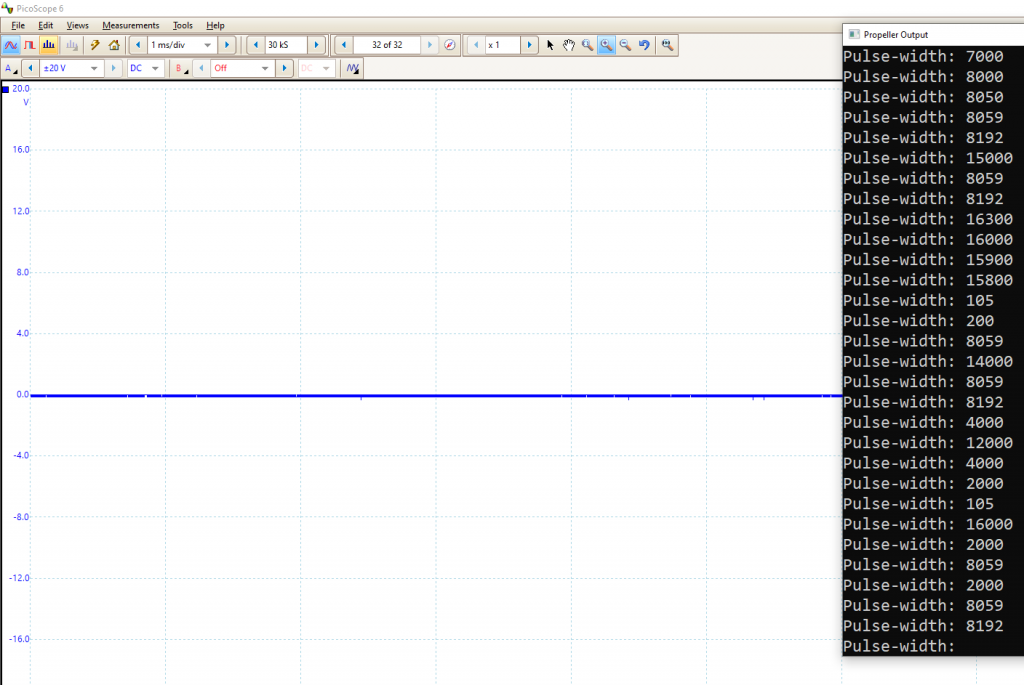
Task: Select Persistence mode icon
Action: pos(30,45)
